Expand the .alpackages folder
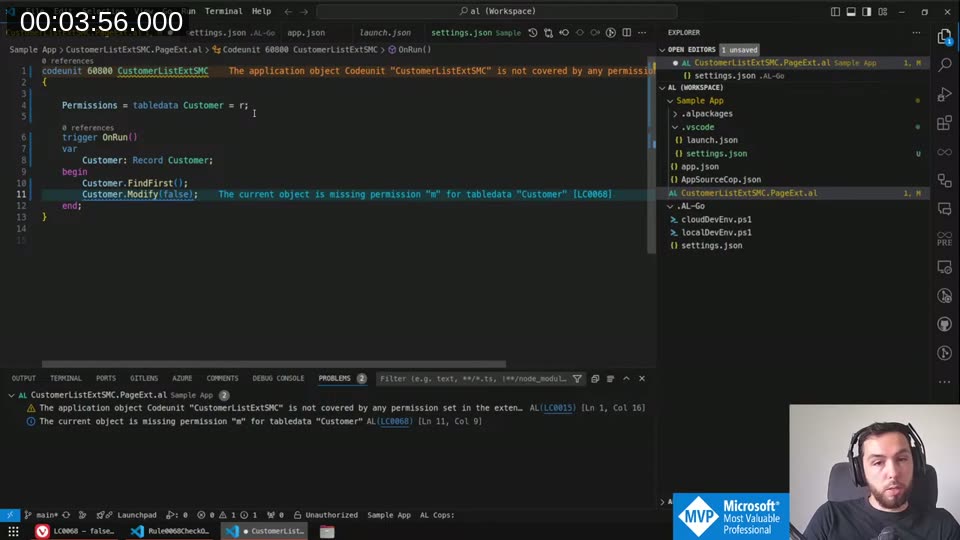 tap(706, 114)
